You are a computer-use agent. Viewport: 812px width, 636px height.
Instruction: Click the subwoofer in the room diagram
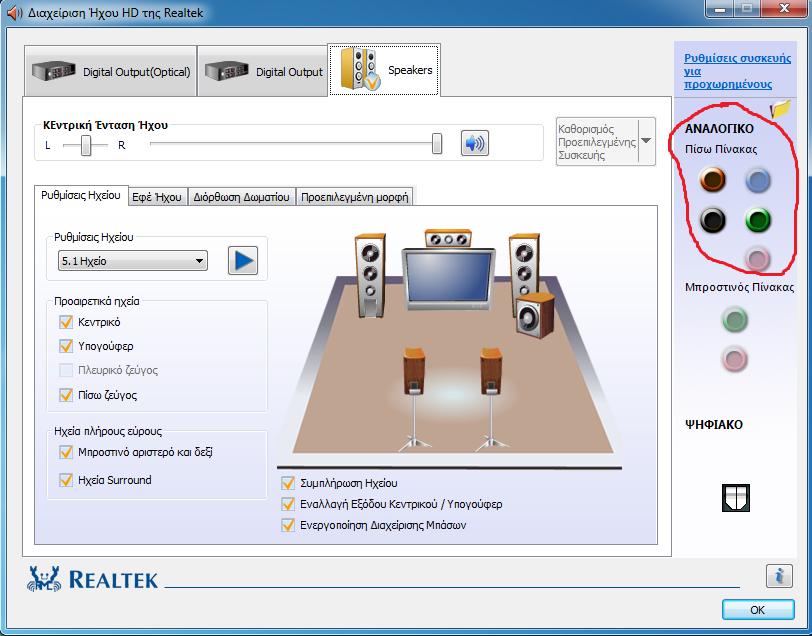(535, 315)
